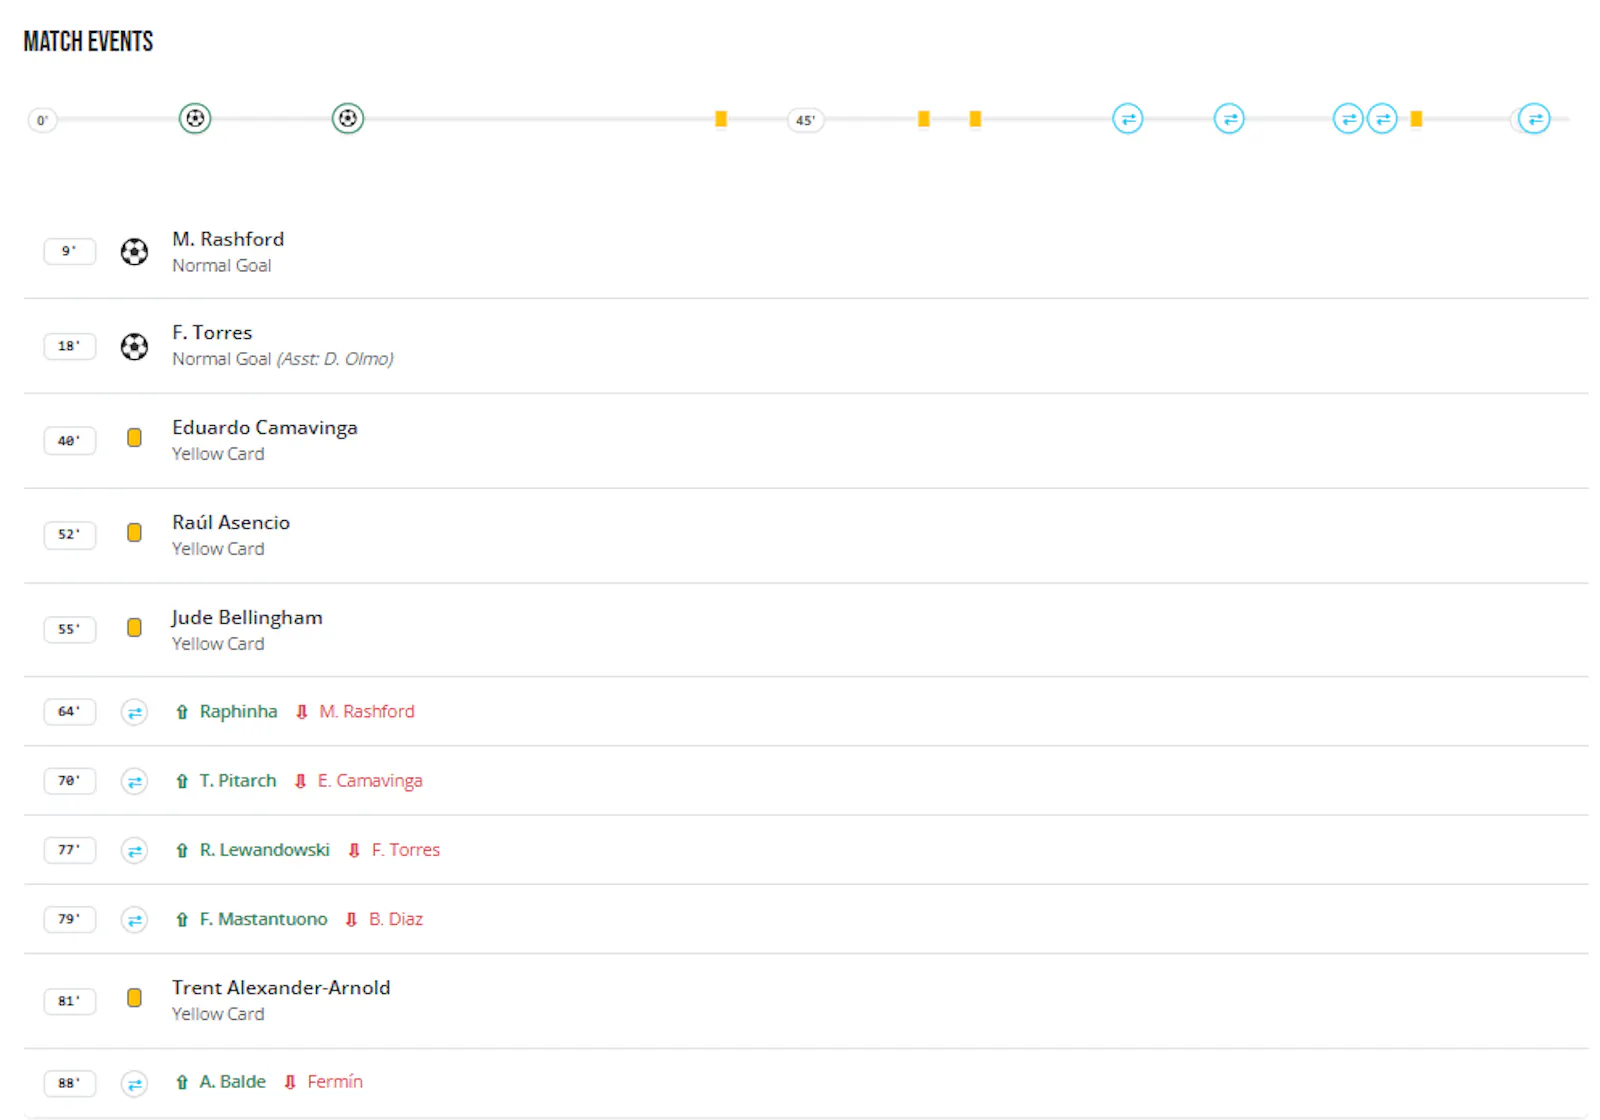Click substitution icon in the 88' row
The width and height of the screenshot is (1600, 1120).
[134, 1083]
